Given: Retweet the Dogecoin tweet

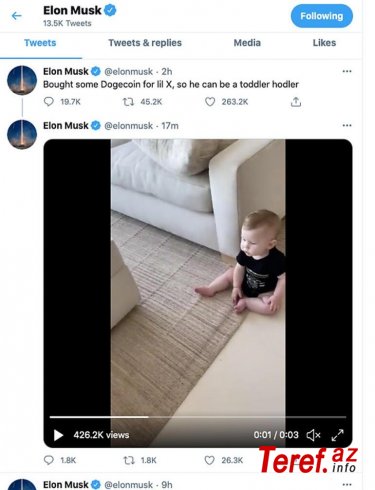Looking at the screenshot, I should pos(128,102).
